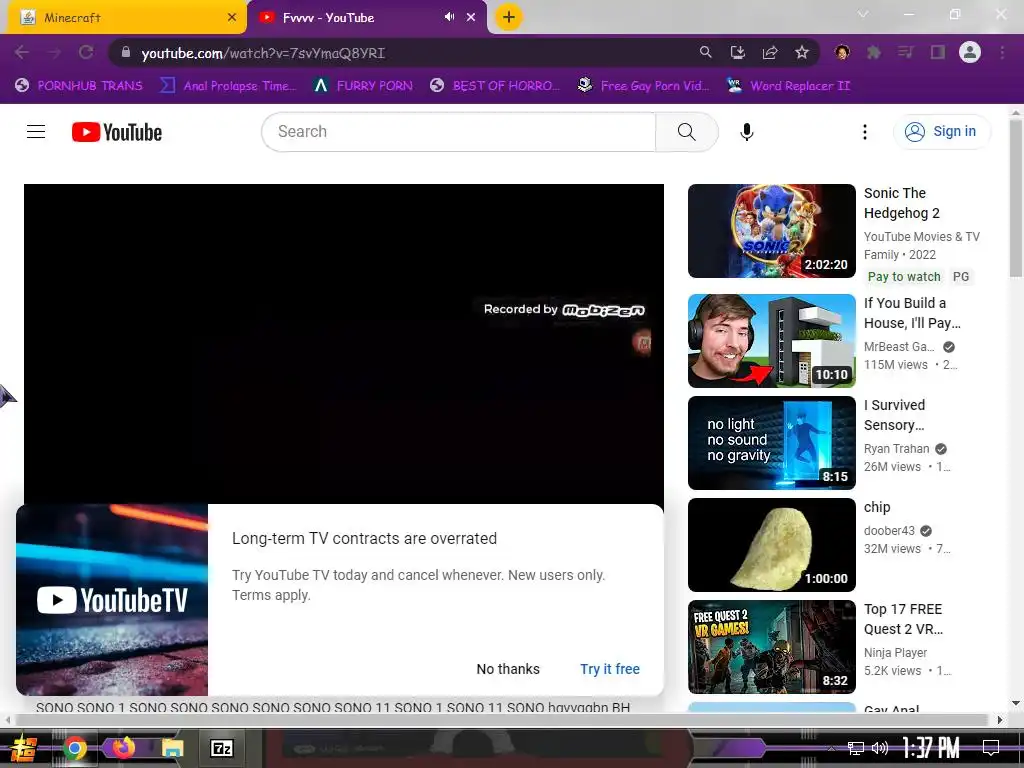Click the horizontal page scrollbar

click(504, 720)
